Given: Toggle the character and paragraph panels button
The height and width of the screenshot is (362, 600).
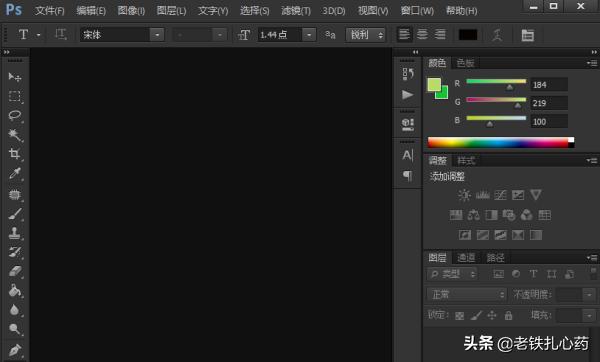Looking at the screenshot, I should [528, 35].
